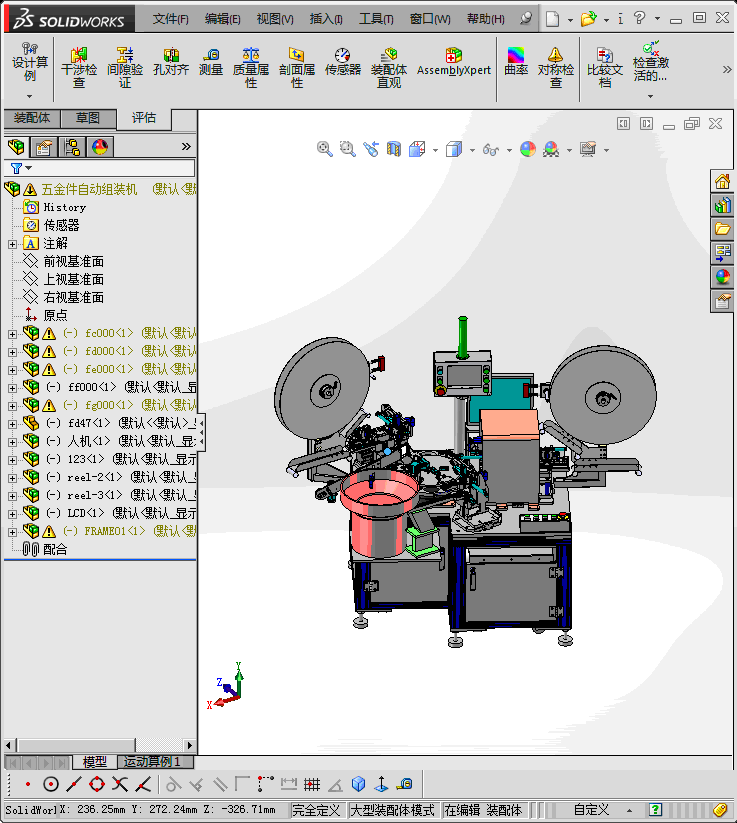The height and width of the screenshot is (823, 737).
Task: Open PropertyManager tab icon
Action: (x=44, y=147)
